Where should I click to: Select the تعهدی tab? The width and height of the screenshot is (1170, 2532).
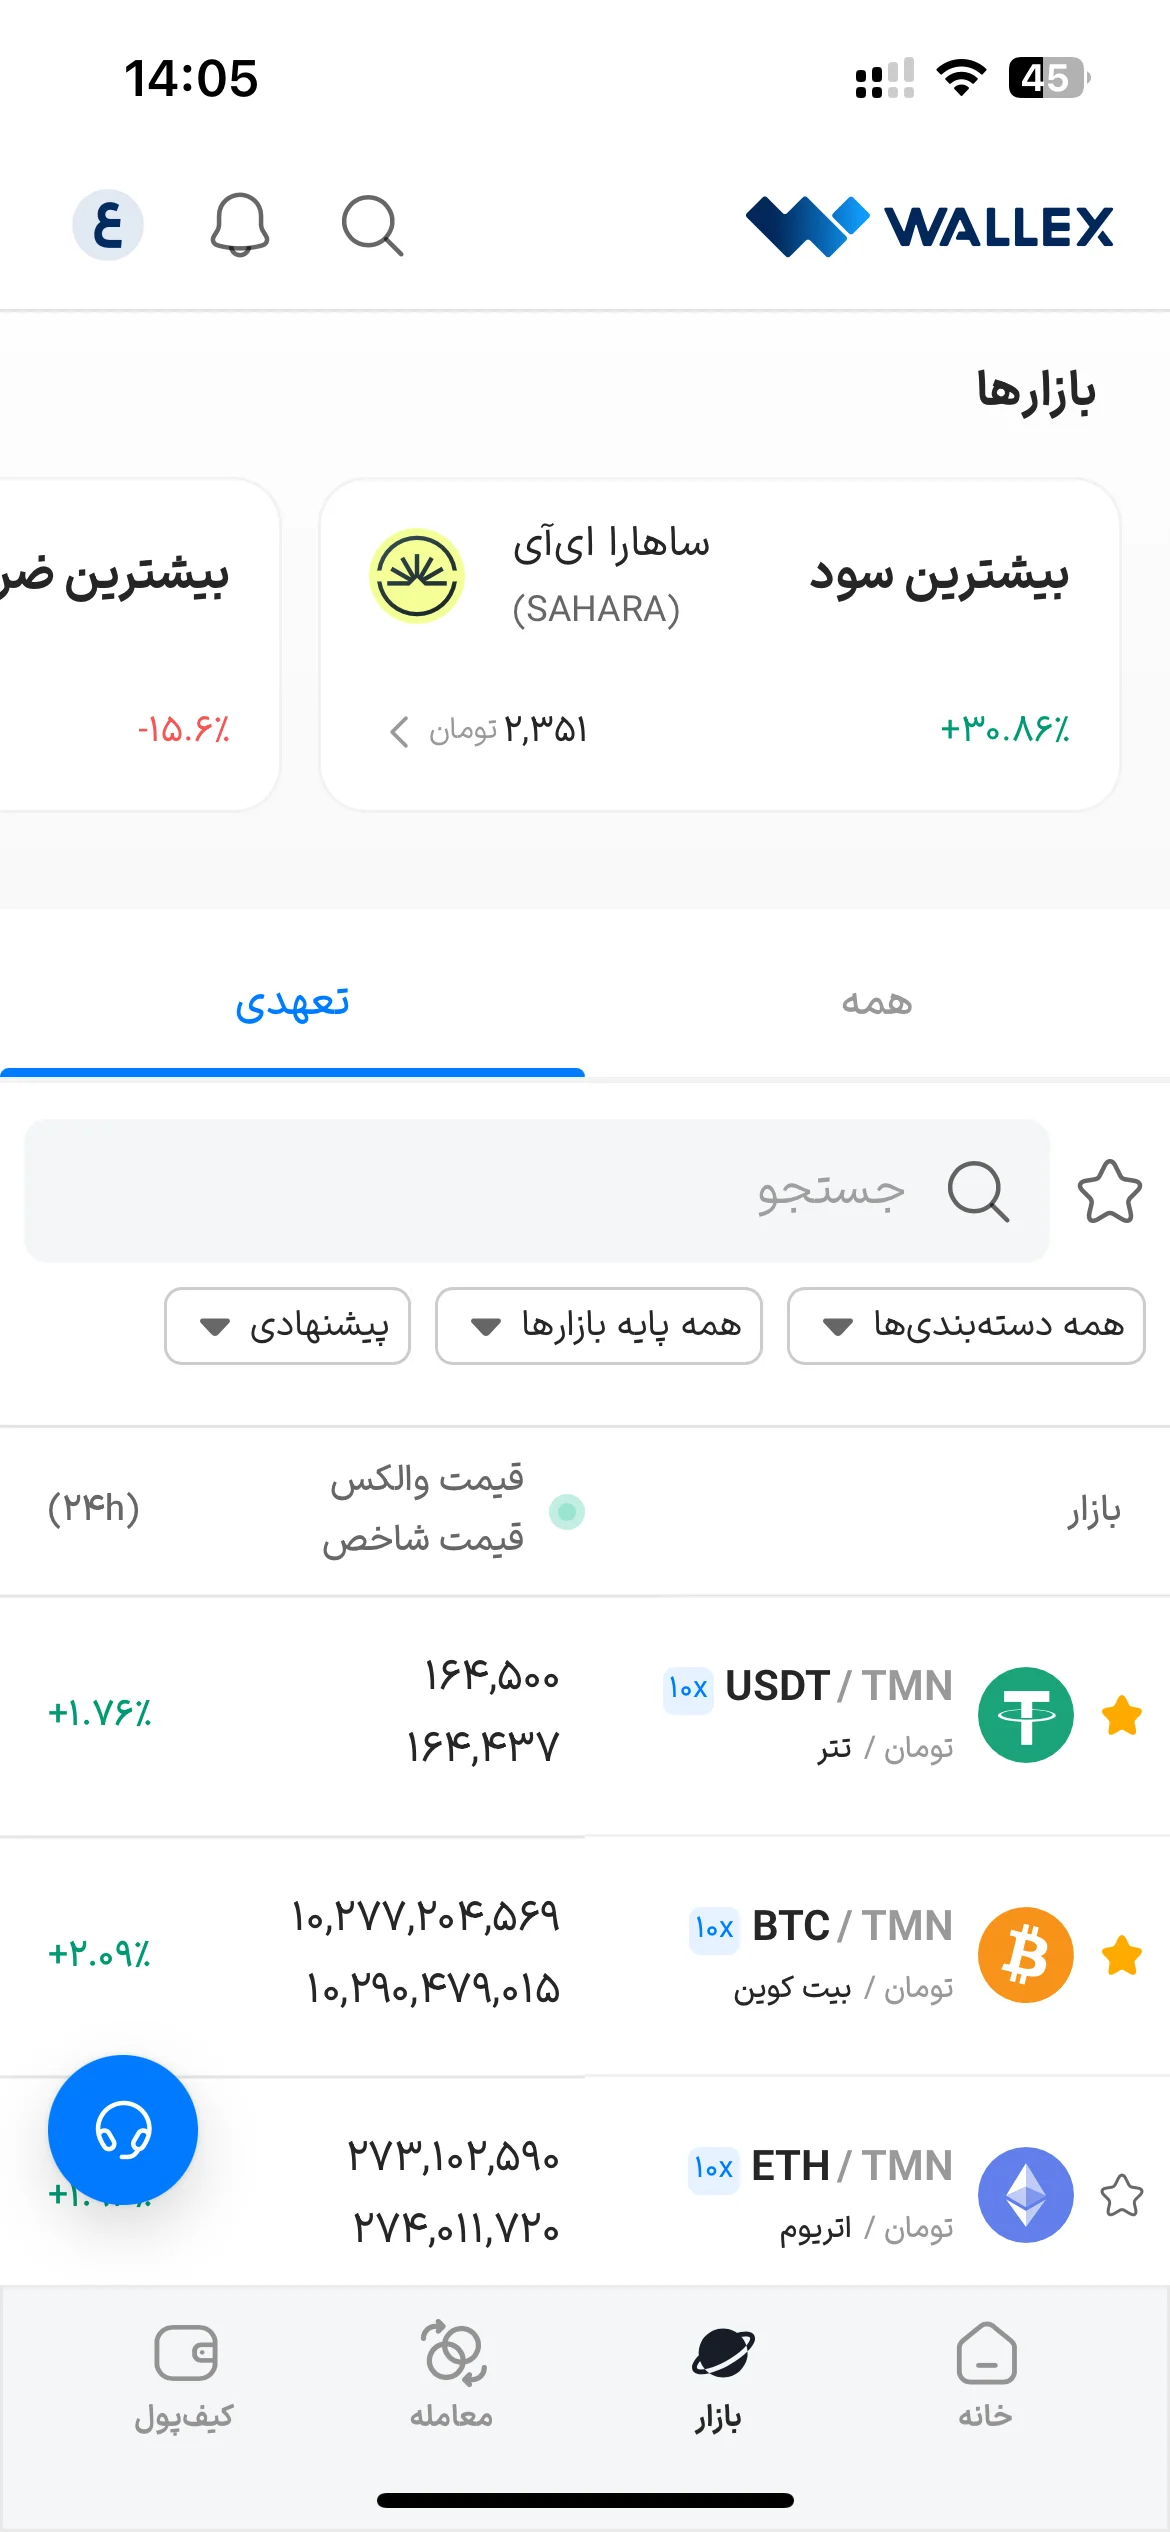(292, 1002)
